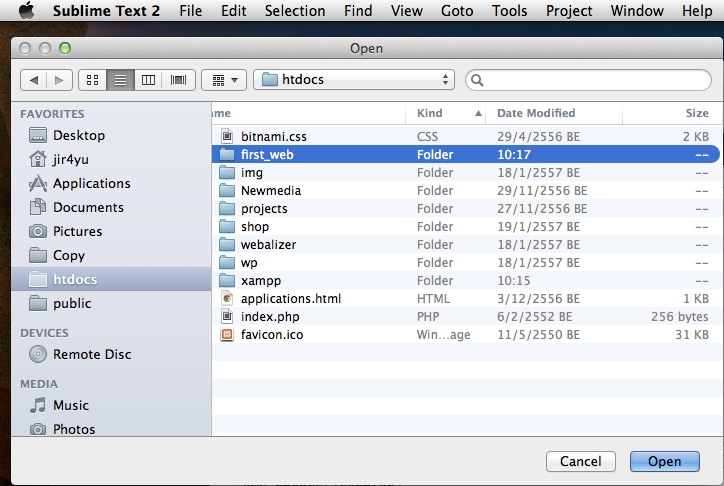The width and height of the screenshot is (724, 486).
Task: Select Photos under Media
Action: [x=111, y=429]
